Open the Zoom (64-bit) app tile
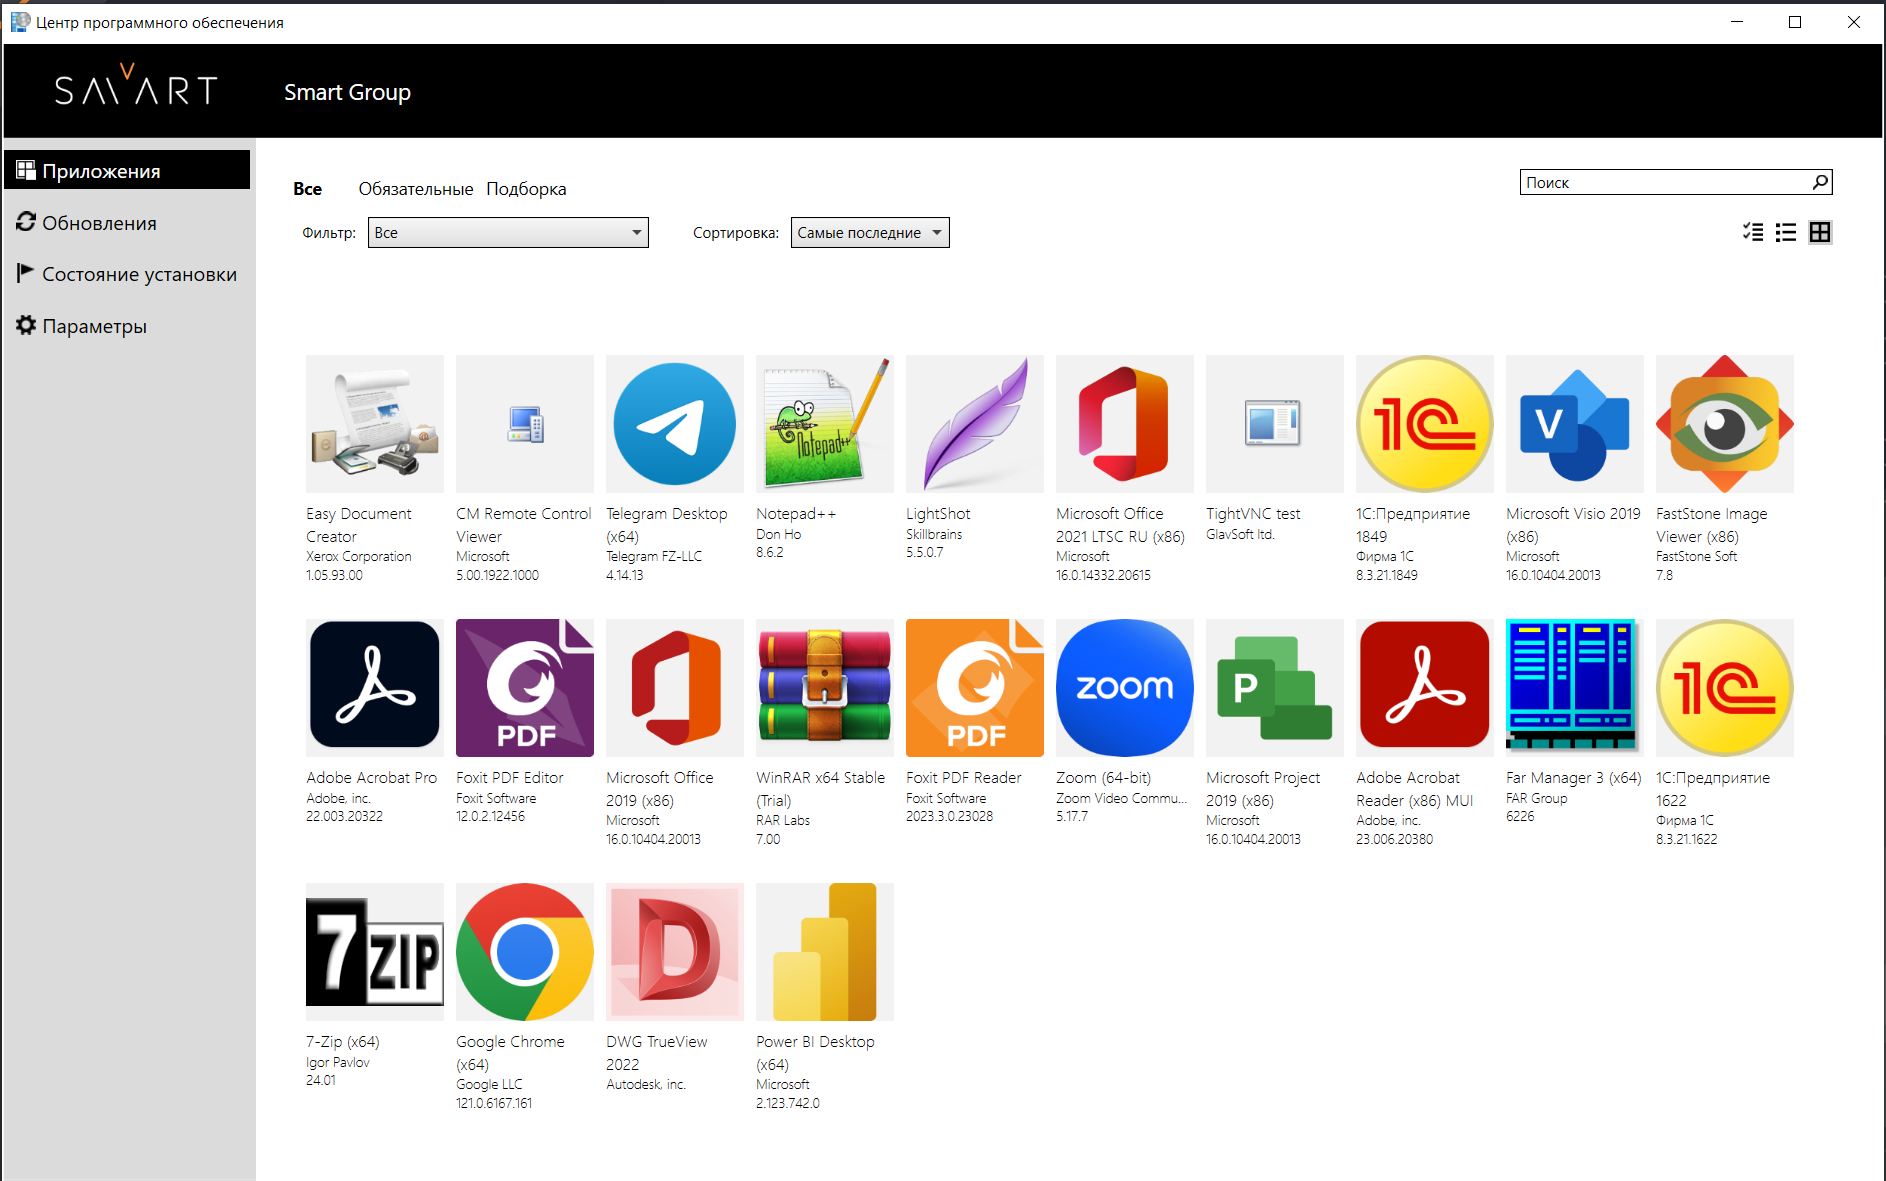The height and width of the screenshot is (1181, 1886). [1124, 688]
